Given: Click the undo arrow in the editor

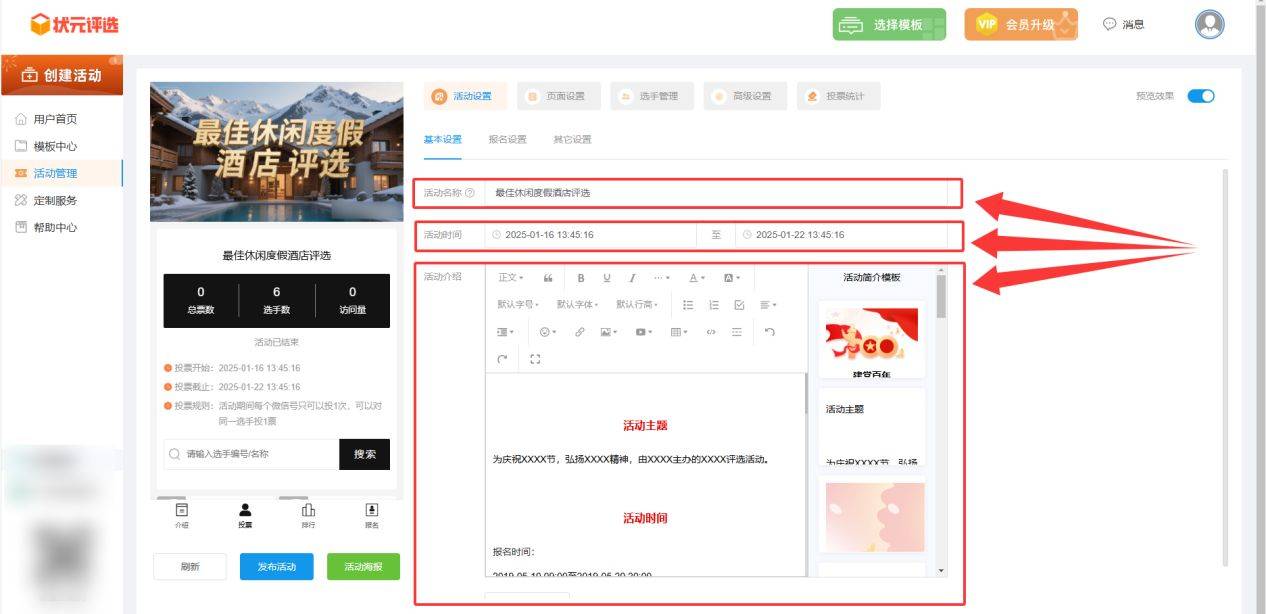Looking at the screenshot, I should click(769, 332).
